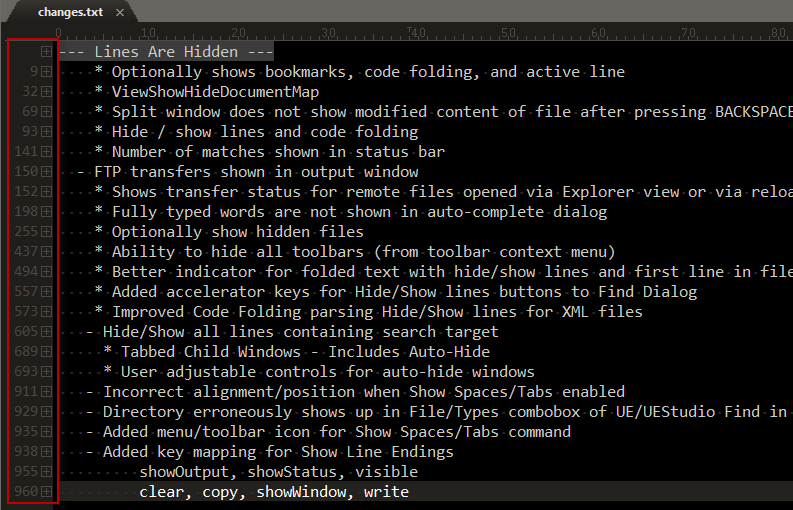Unfold hidden lines at line 198
The image size is (793, 510).
click(47, 211)
